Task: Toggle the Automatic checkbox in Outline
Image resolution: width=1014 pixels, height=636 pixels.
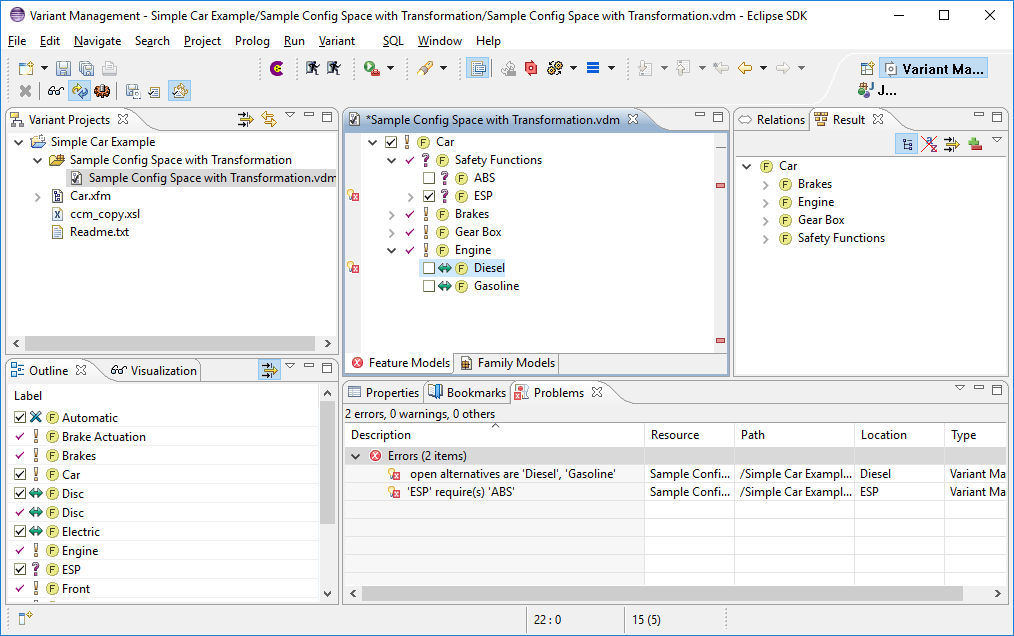Action: tap(20, 417)
